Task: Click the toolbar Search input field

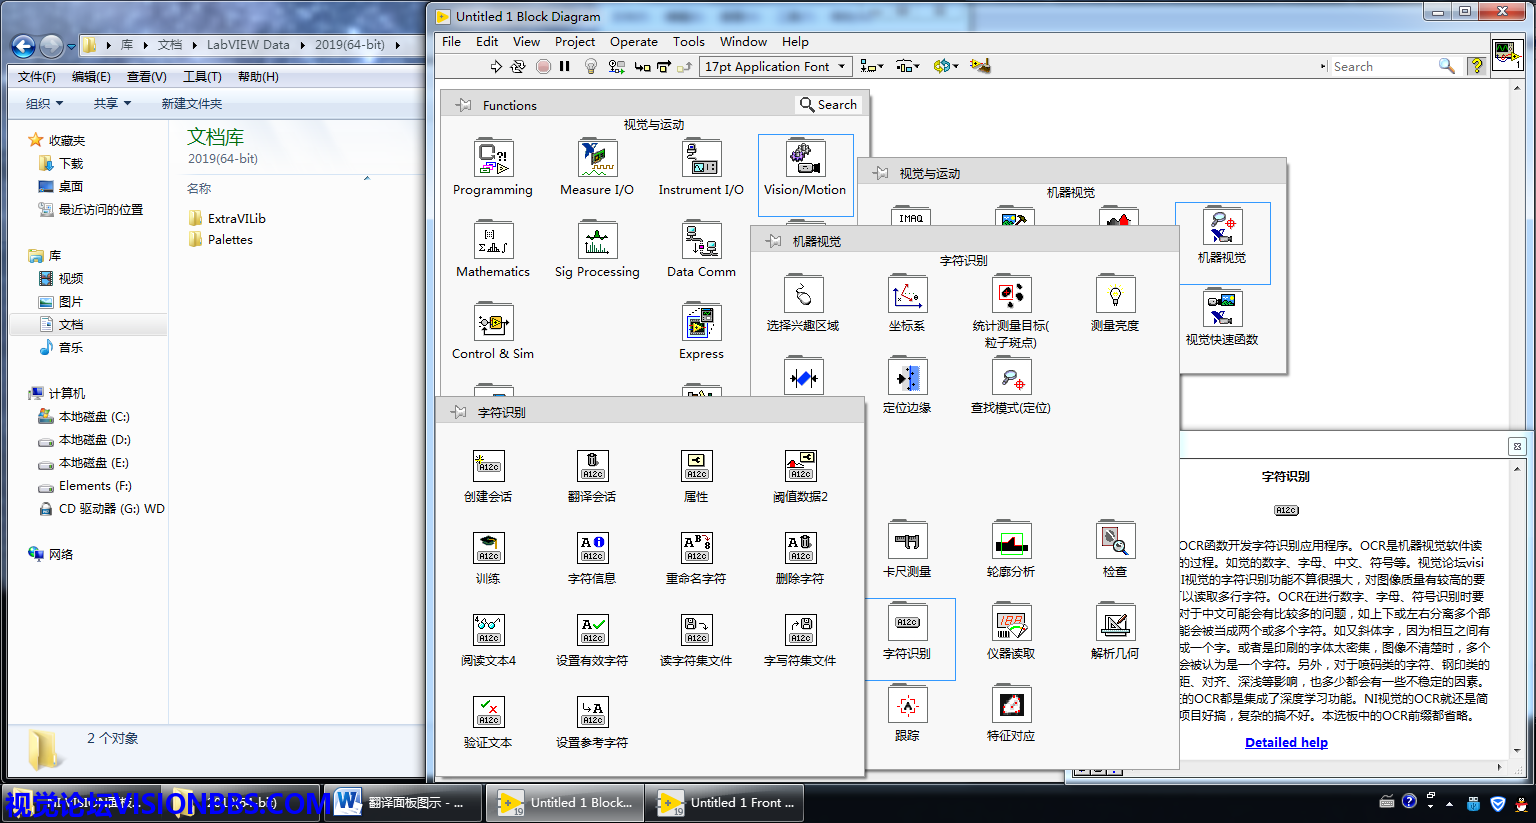Action: (1382, 66)
